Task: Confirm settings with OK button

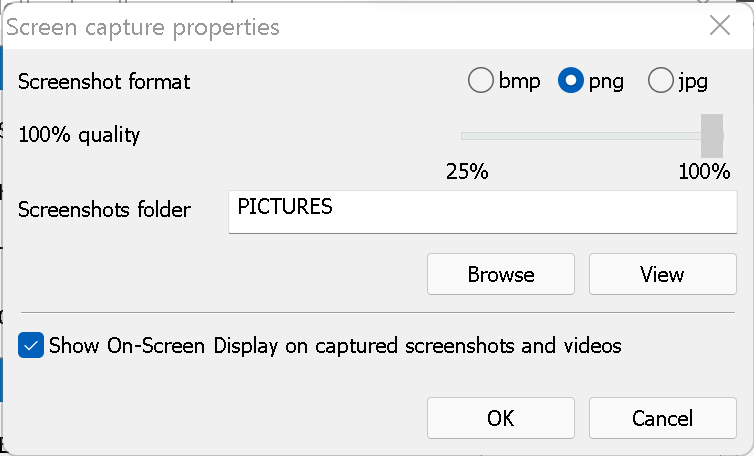Action: pyautogui.click(x=500, y=418)
